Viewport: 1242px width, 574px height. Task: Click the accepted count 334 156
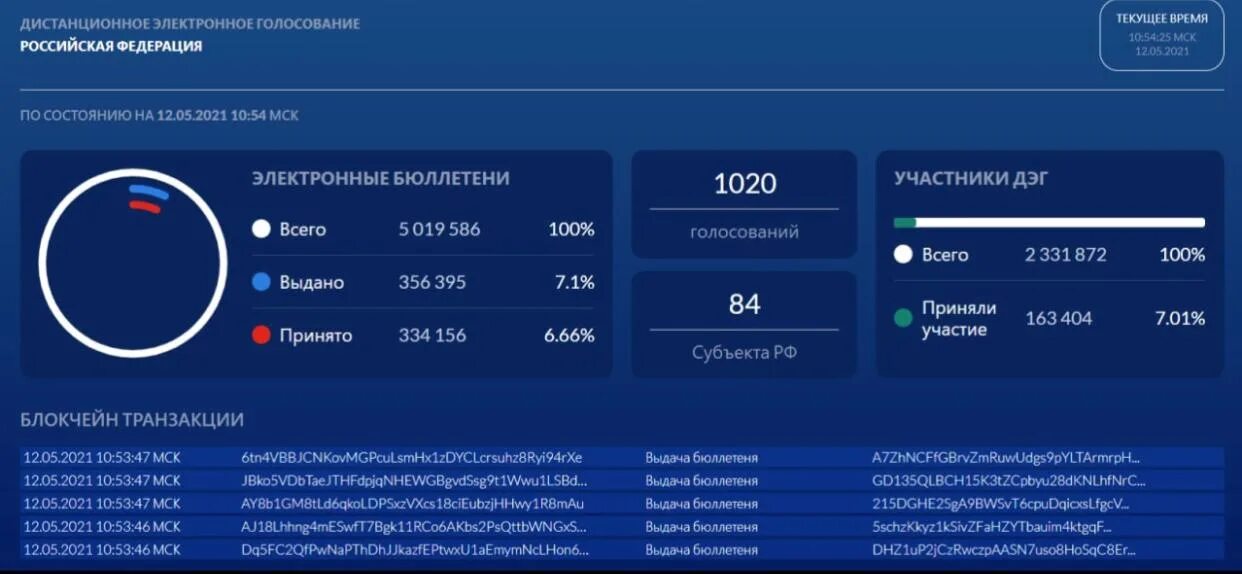click(x=432, y=335)
